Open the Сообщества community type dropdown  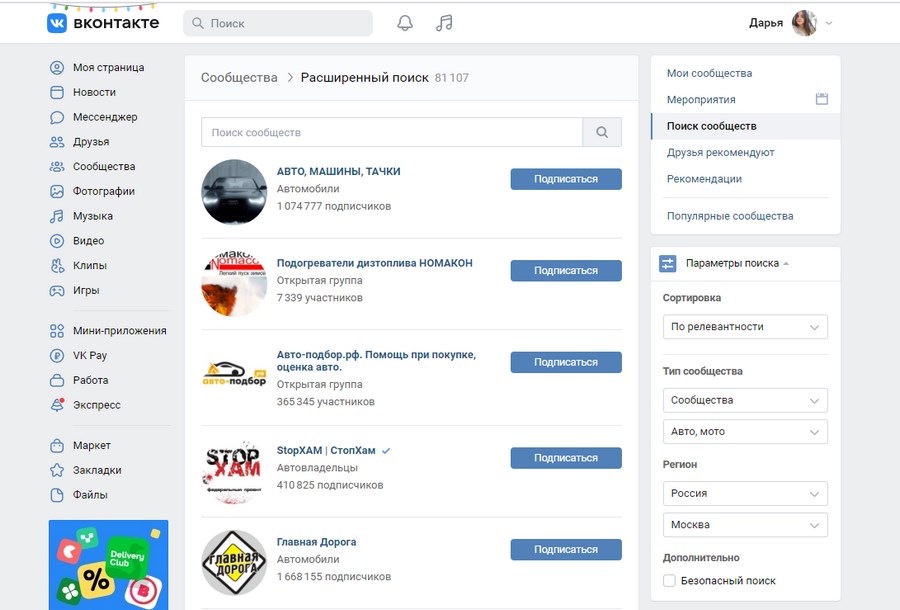[745, 401]
